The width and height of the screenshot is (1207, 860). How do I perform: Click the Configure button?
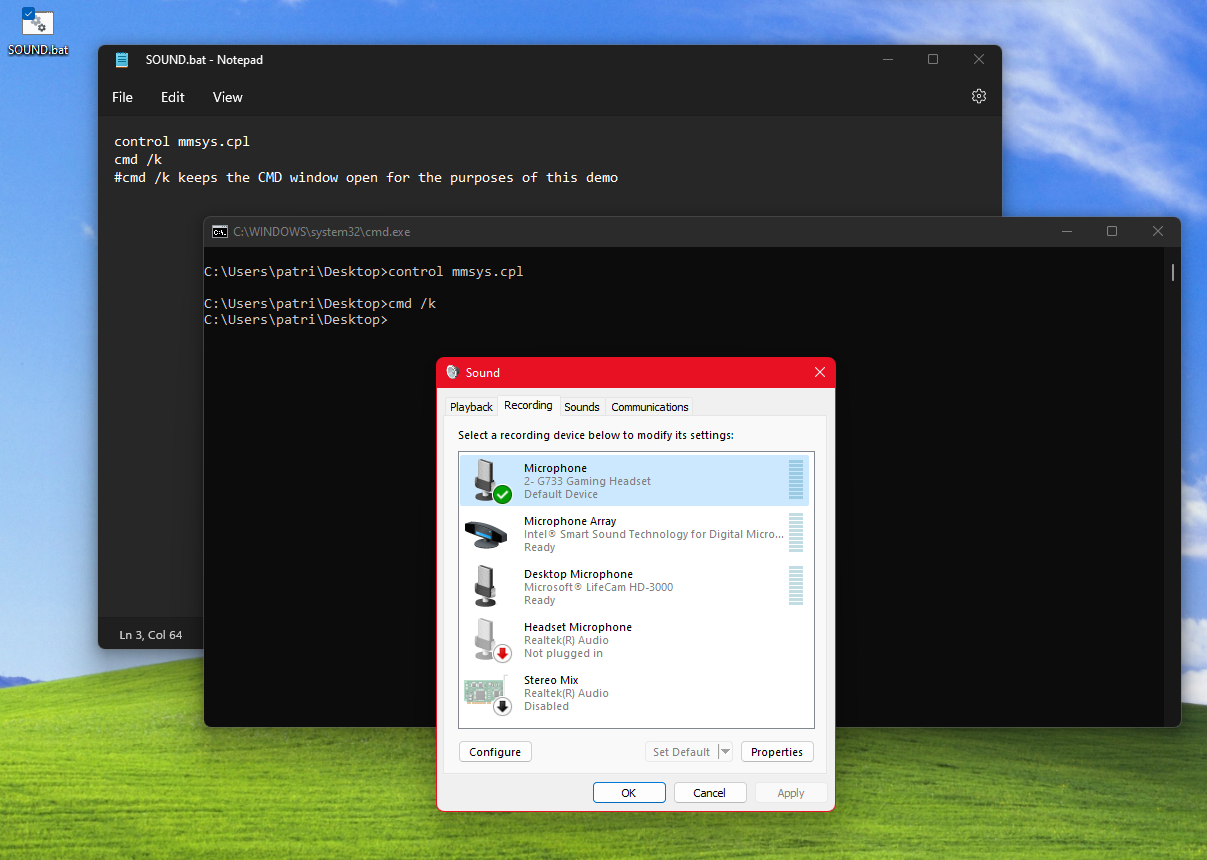point(495,752)
